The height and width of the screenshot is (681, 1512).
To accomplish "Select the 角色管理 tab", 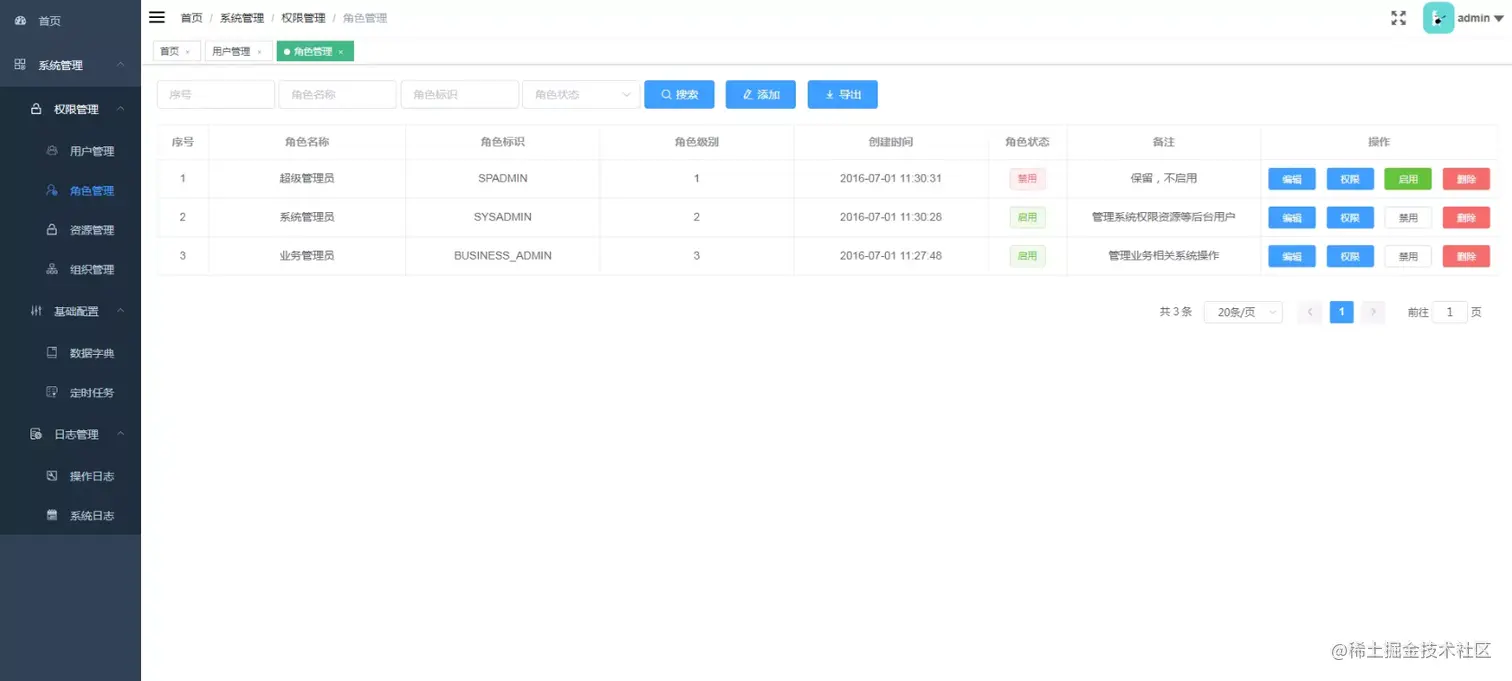I will point(314,51).
